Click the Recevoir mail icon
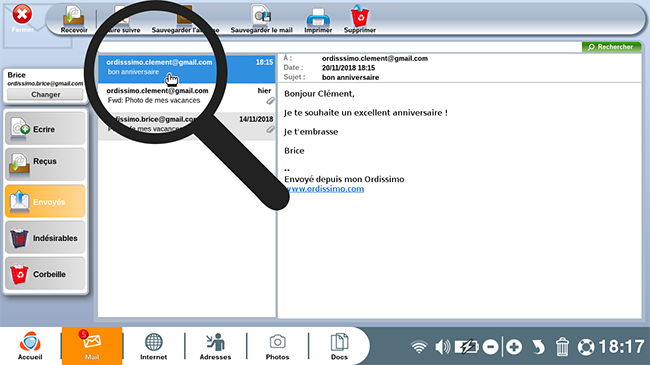650x365 pixels. [x=74, y=19]
